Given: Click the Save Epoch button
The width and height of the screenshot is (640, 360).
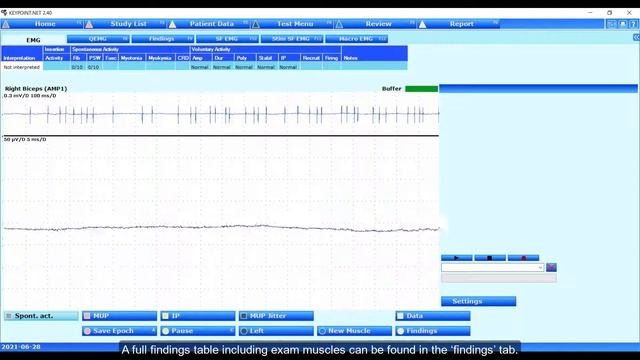Looking at the screenshot, I should pyautogui.click(x=119, y=331).
